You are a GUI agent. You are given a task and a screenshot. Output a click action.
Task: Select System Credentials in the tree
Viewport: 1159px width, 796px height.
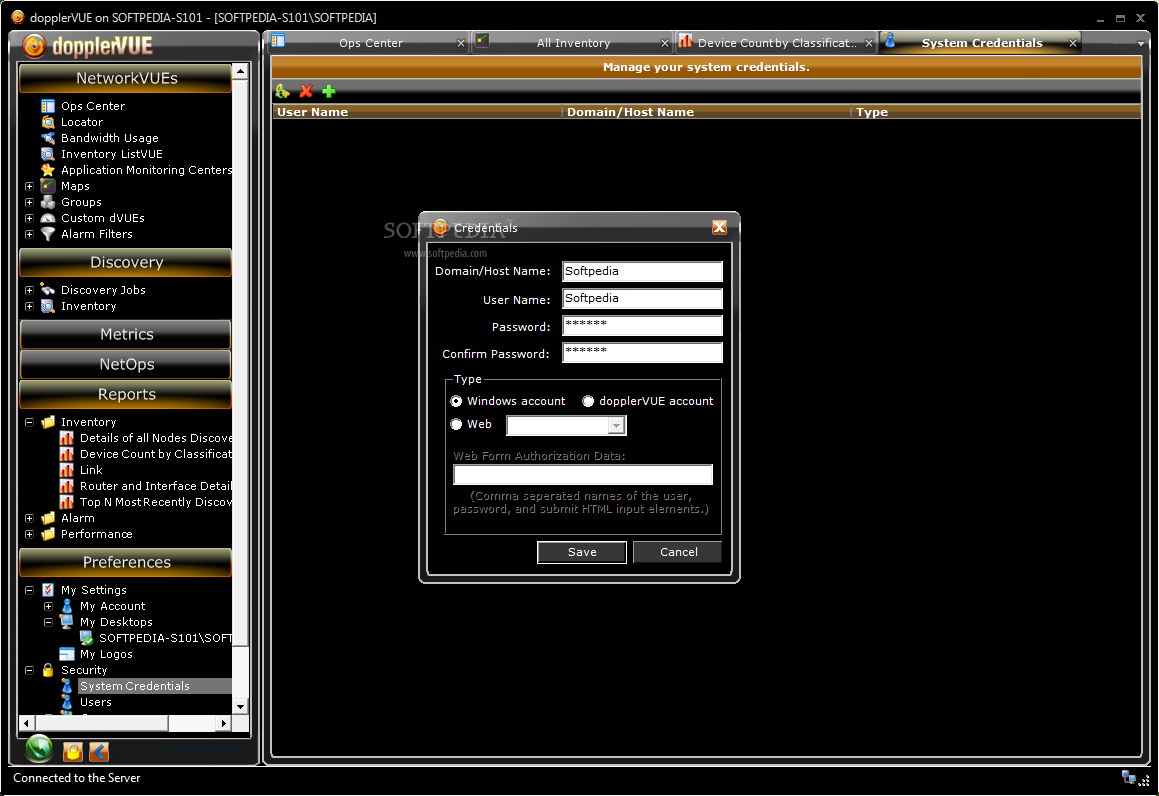click(135, 686)
